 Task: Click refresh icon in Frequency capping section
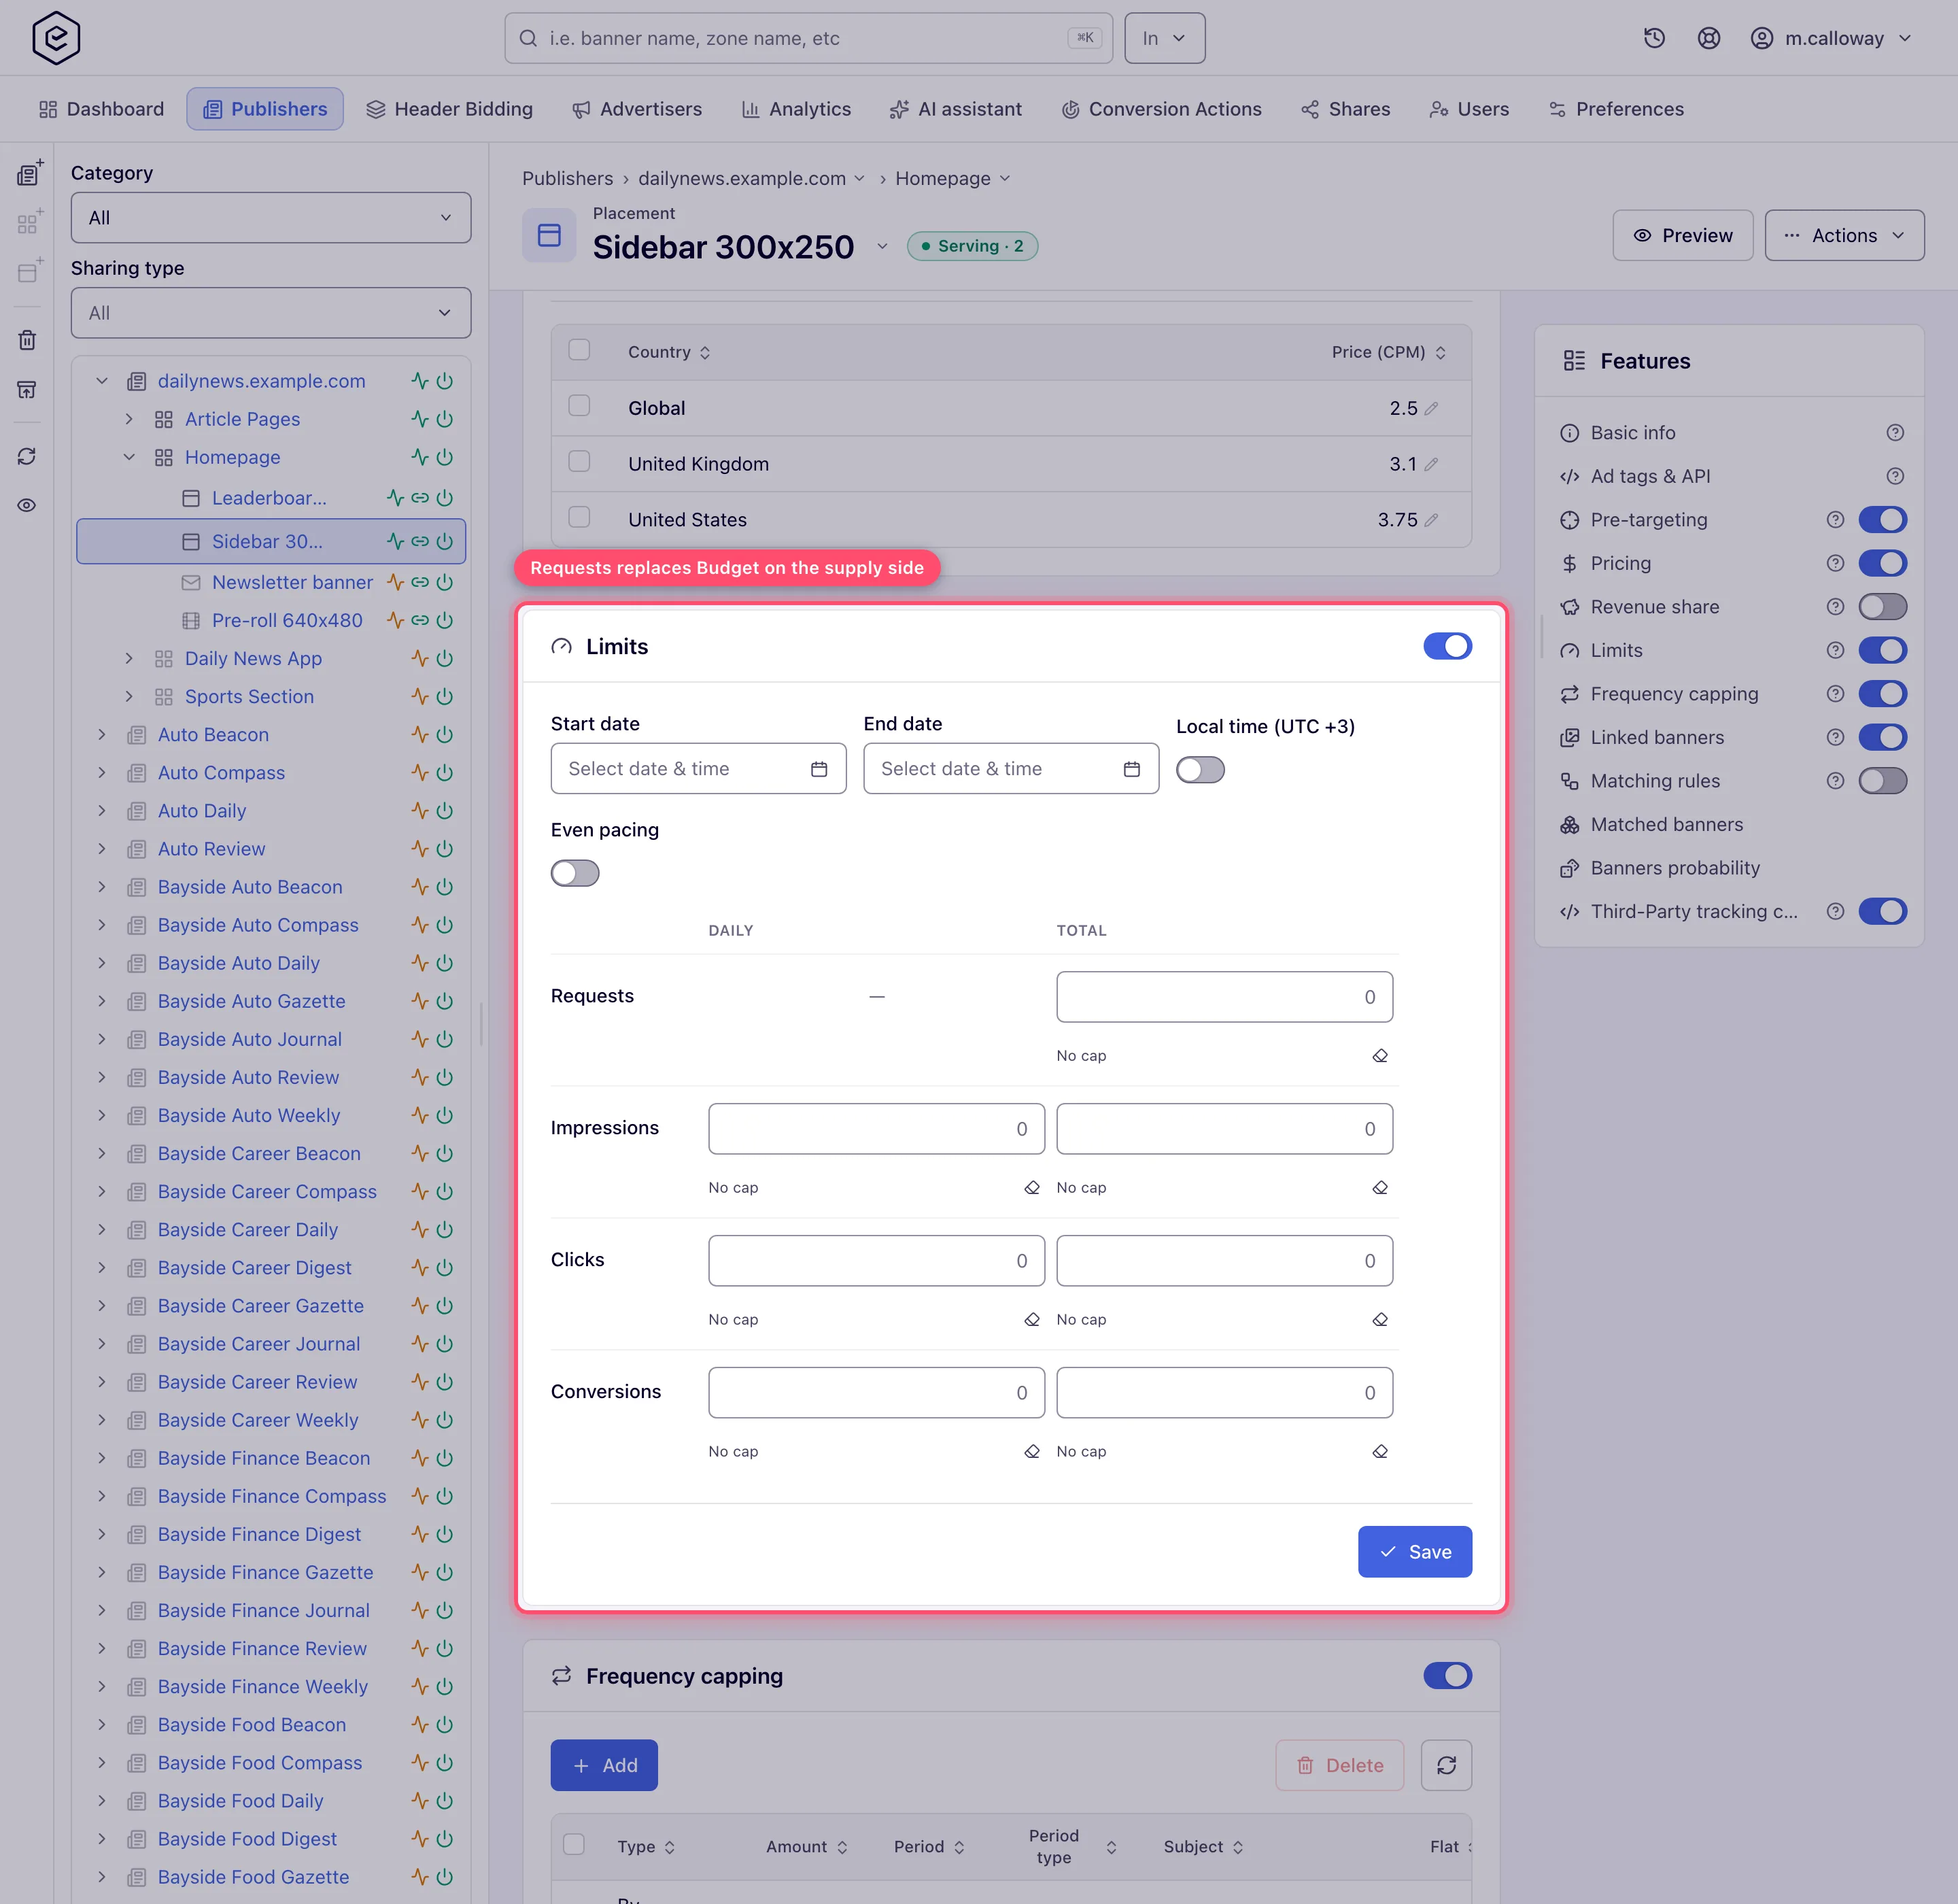click(x=1446, y=1766)
